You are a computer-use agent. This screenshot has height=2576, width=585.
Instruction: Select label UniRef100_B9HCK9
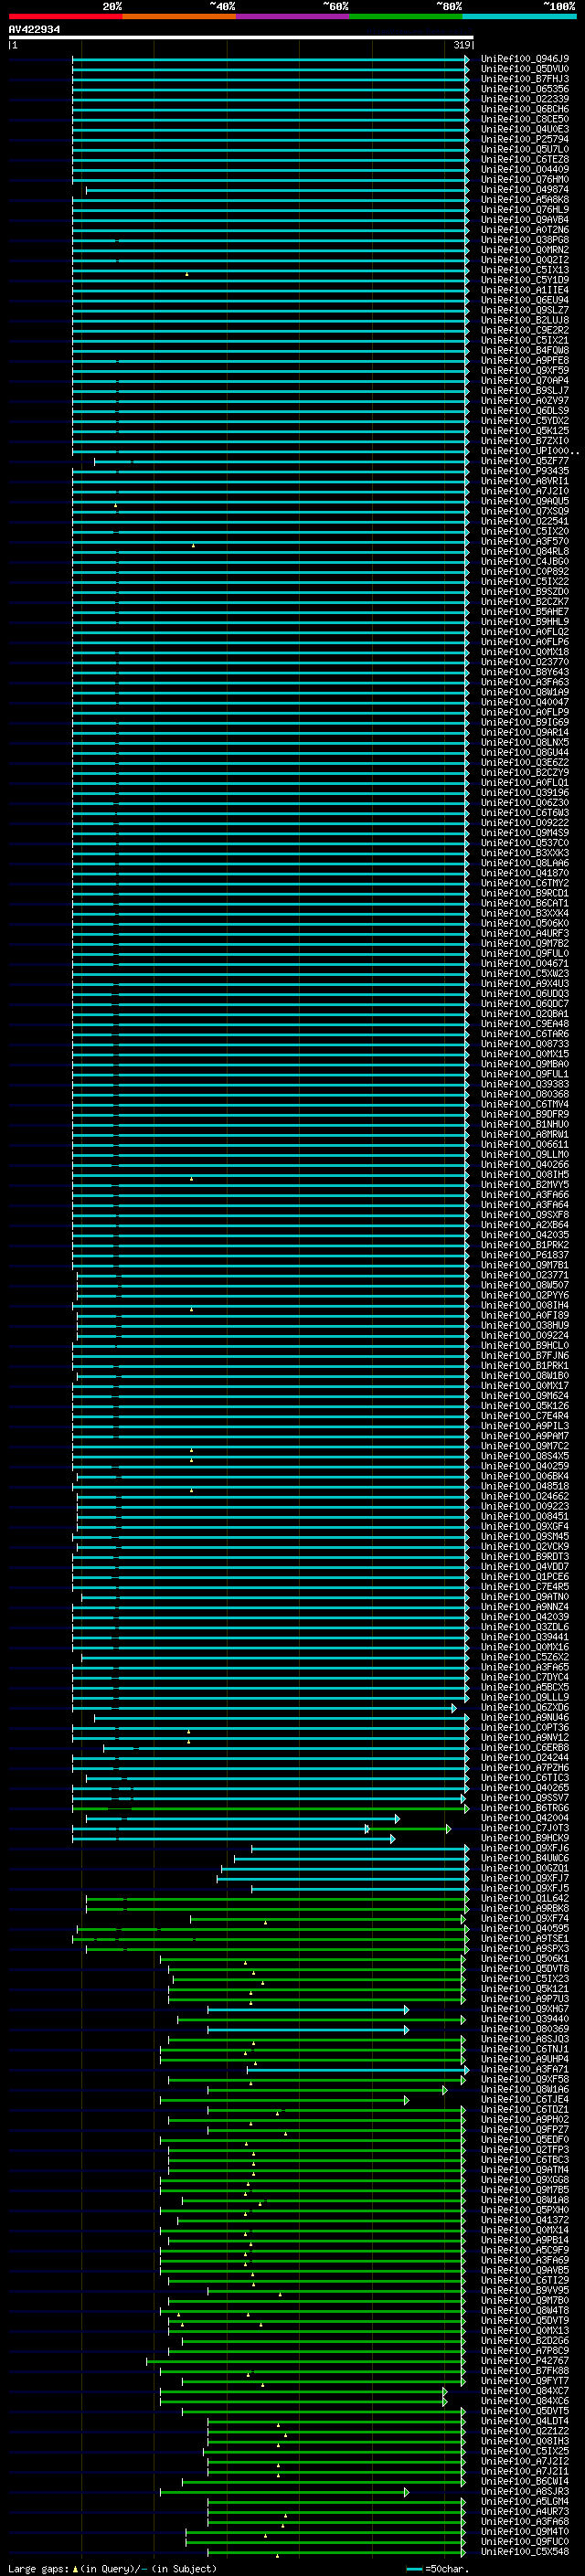(525, 1838)
